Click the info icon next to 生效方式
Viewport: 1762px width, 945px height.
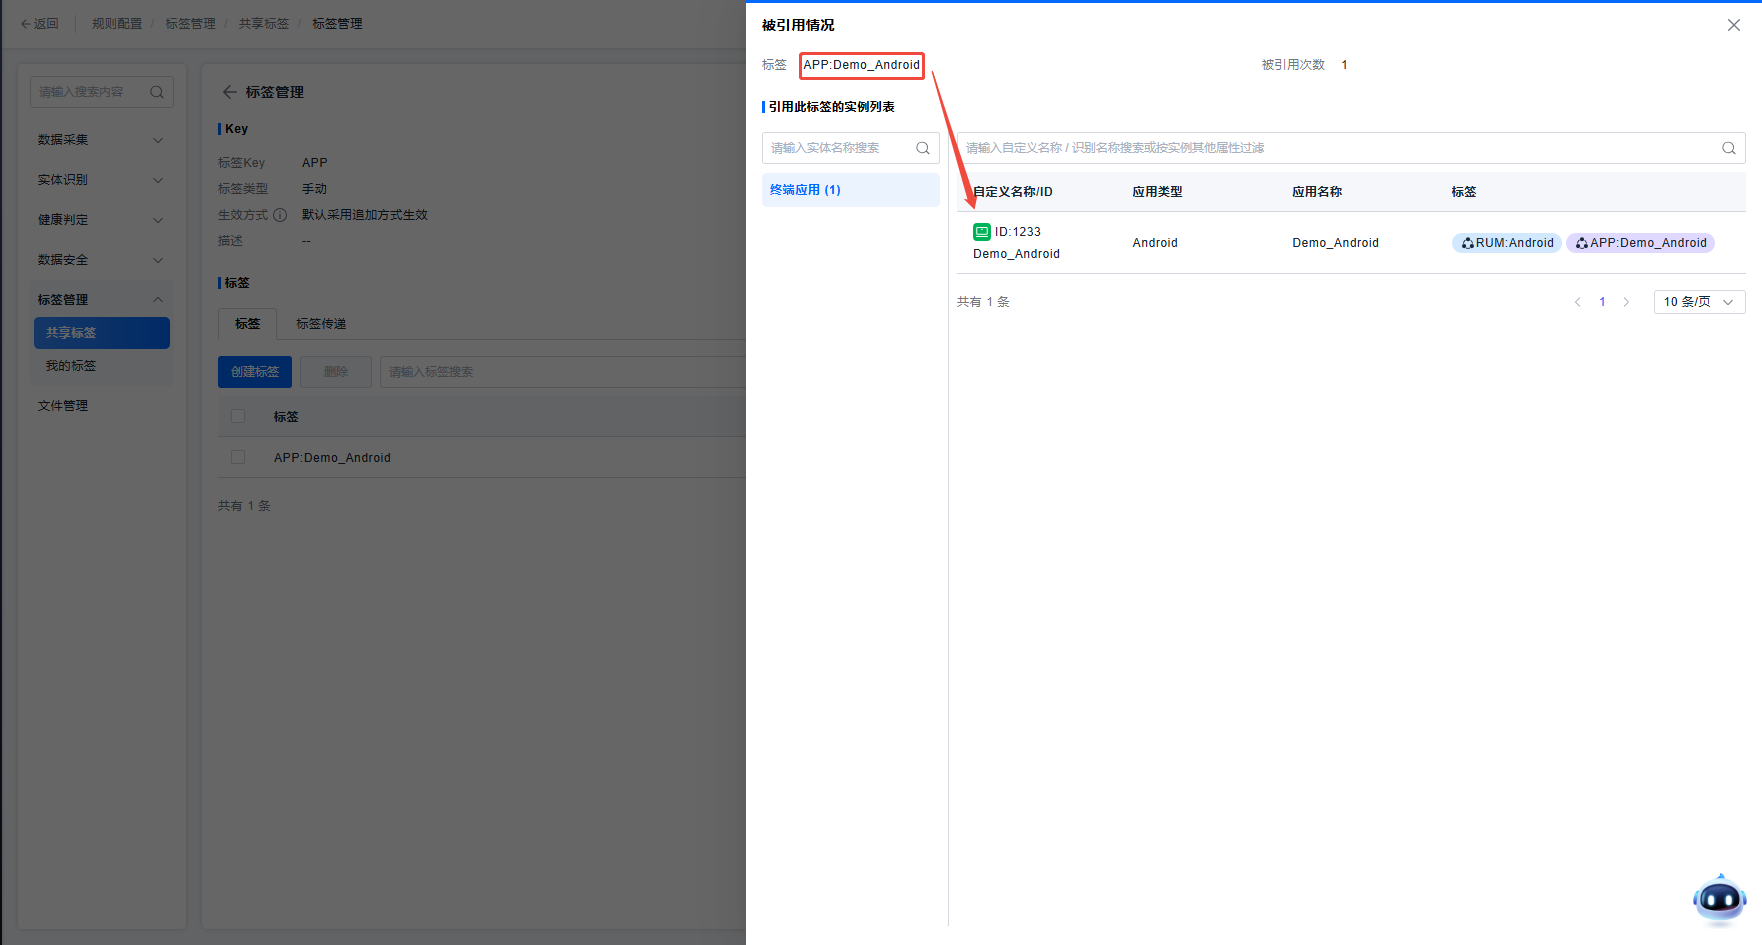tap(280, 215)
